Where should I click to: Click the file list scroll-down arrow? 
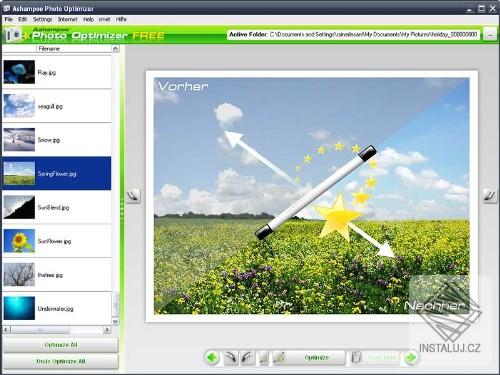(x=115, y=322)
